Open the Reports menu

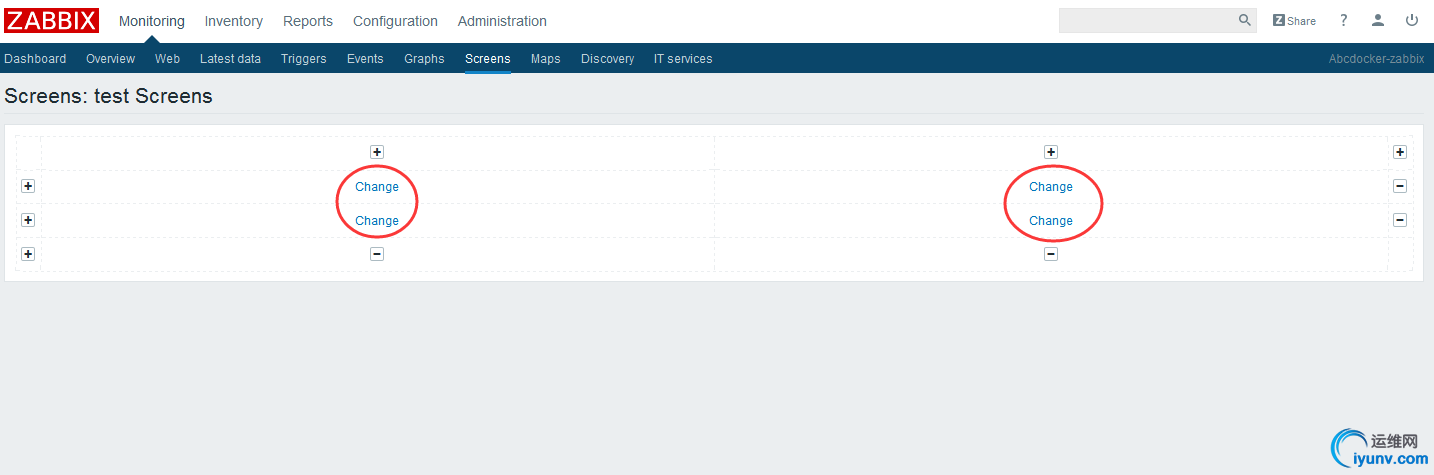click(308, 21)
